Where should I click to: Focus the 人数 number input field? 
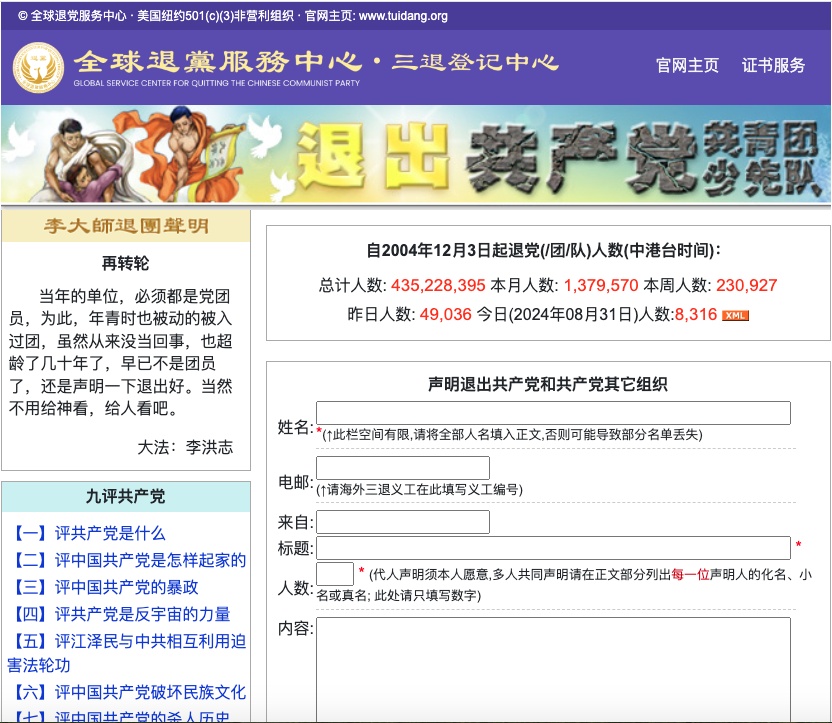[335, 574]
